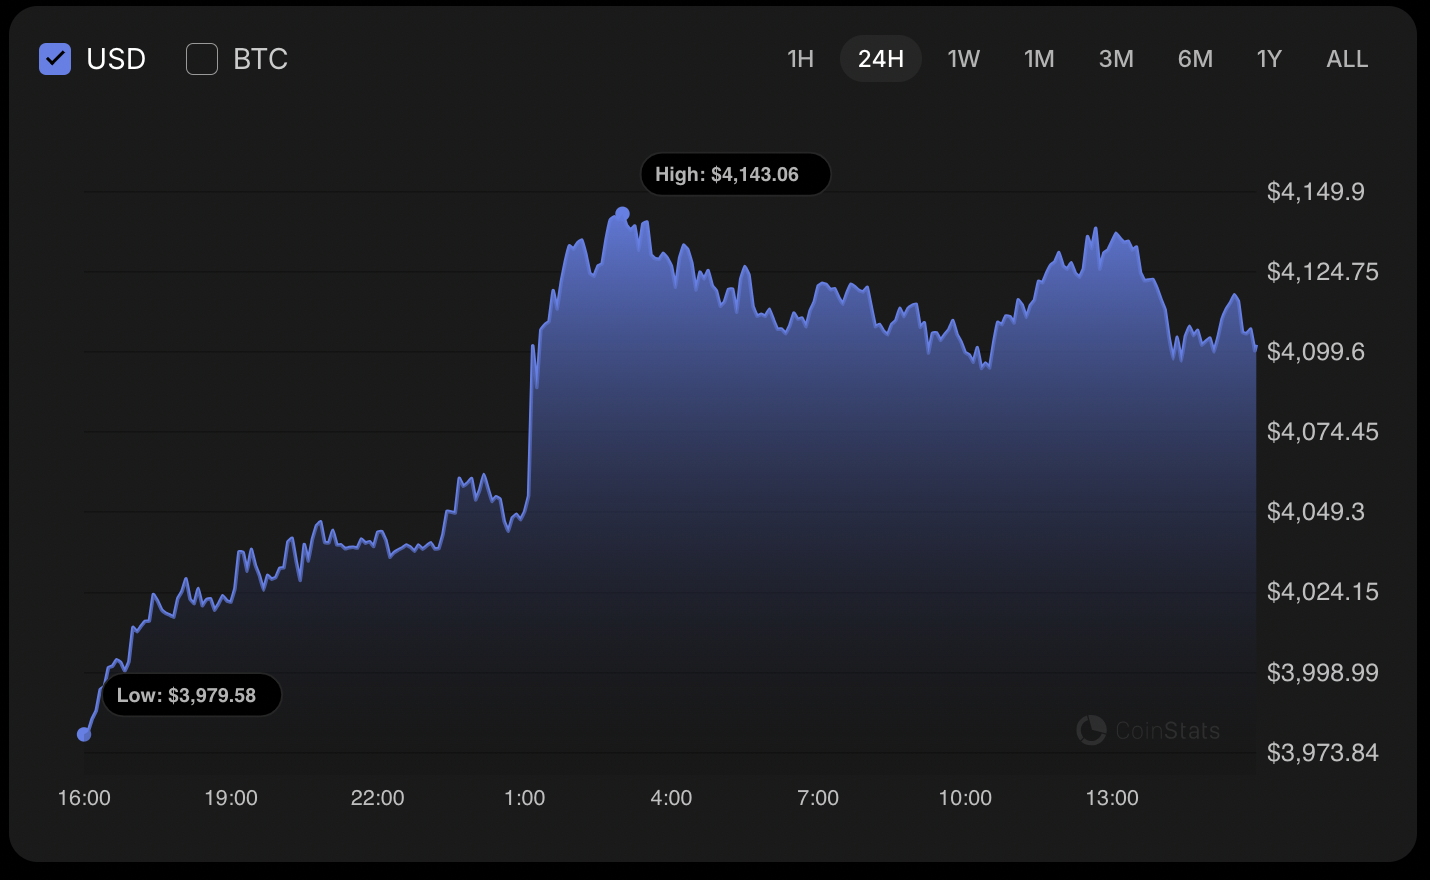1430x880 pixels.
Task: Click the $4,099.6 price axis label
Action: pyautogui.click(x=1315, y=352)
